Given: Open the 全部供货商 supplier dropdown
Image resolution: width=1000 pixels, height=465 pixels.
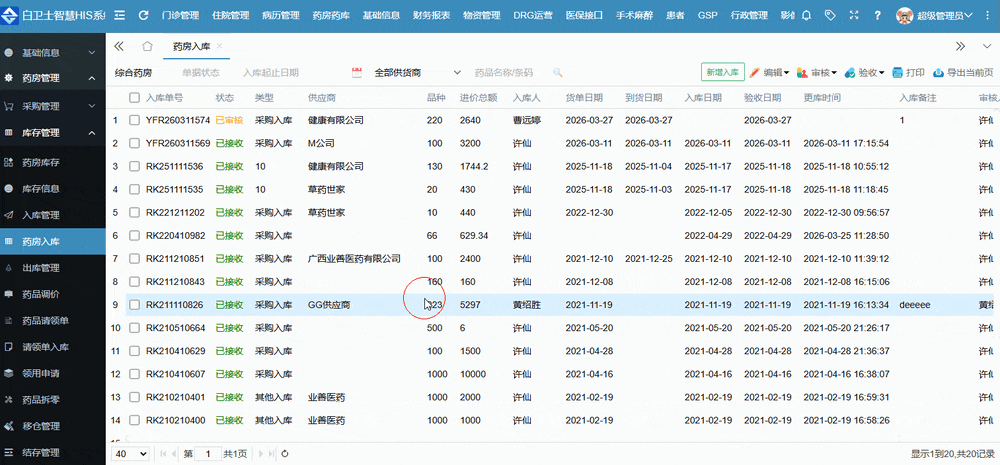Looking at the screenshot, I should pos(416,73).
